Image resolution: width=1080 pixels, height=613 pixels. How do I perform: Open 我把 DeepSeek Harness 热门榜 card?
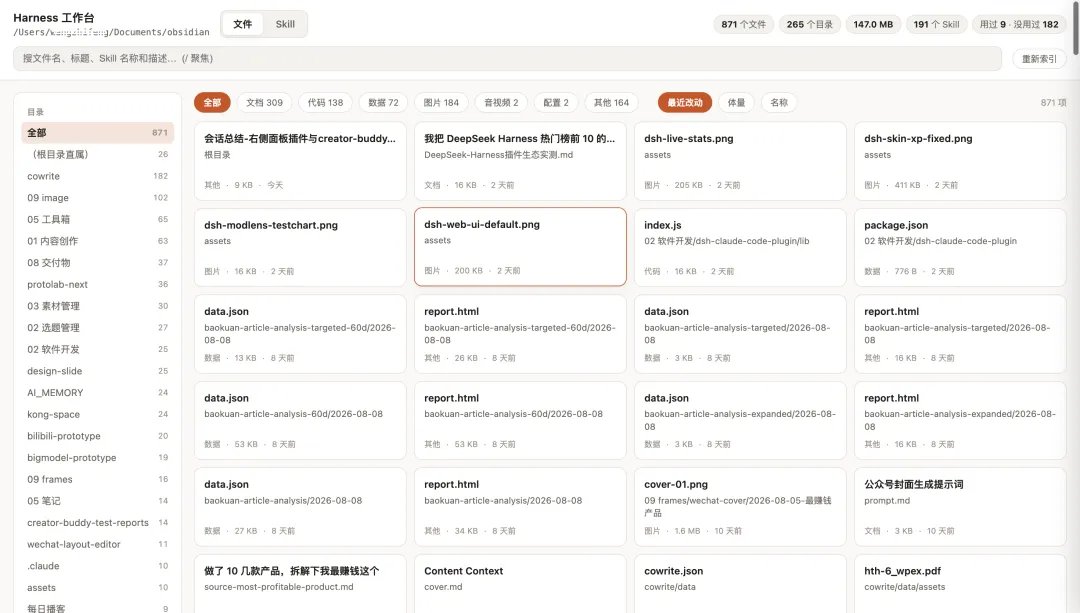520,161
